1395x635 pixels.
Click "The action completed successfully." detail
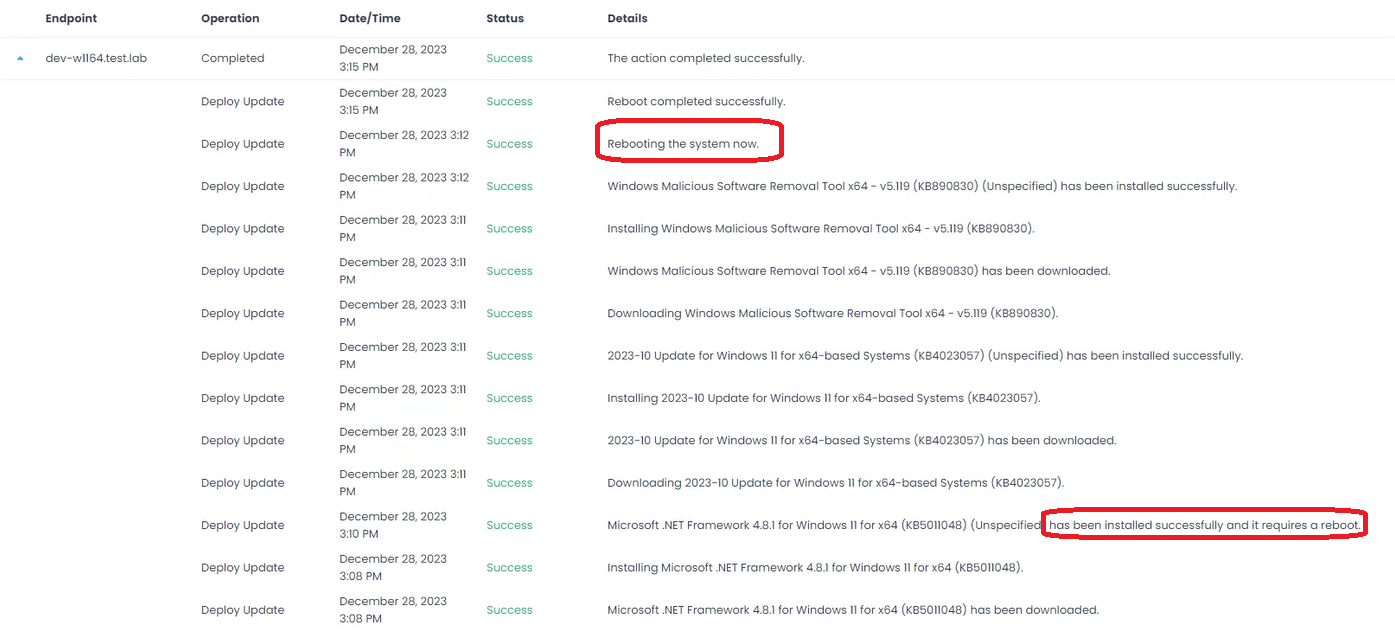click(x=705, y=58)
